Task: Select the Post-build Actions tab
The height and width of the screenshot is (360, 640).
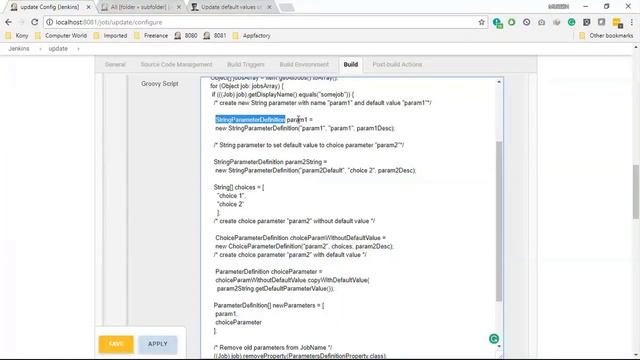Action: click(397, 64)
